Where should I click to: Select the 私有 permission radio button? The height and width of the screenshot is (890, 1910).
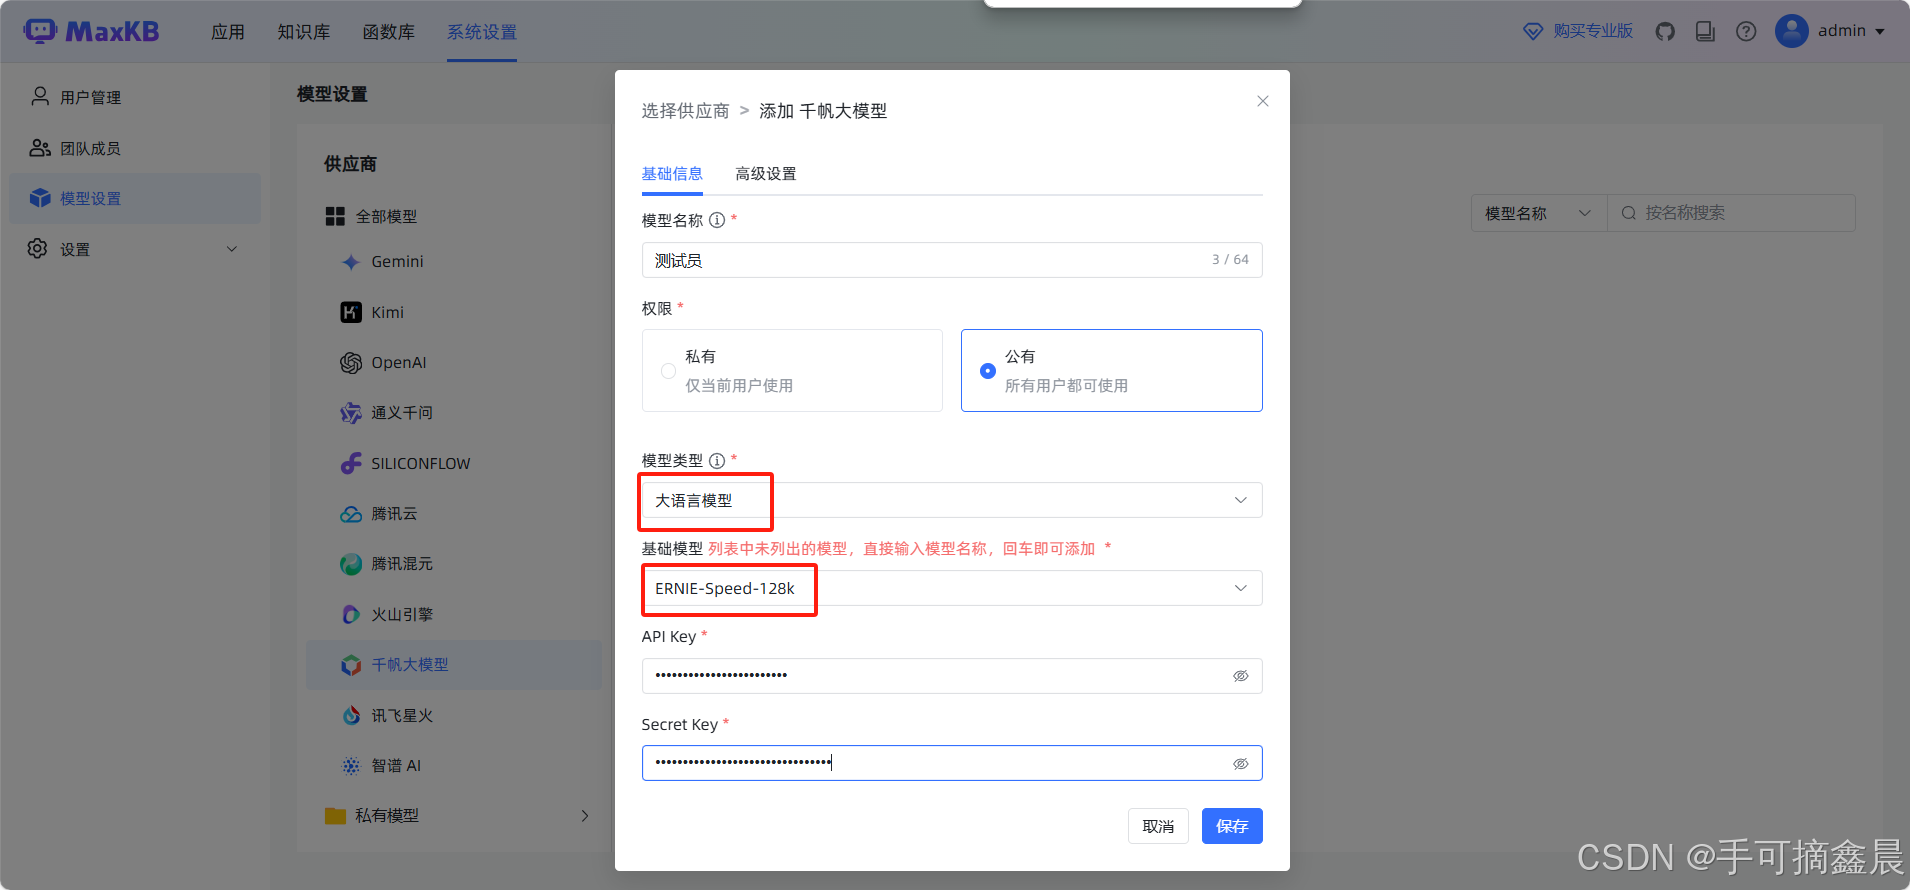(x=668, y=371)
